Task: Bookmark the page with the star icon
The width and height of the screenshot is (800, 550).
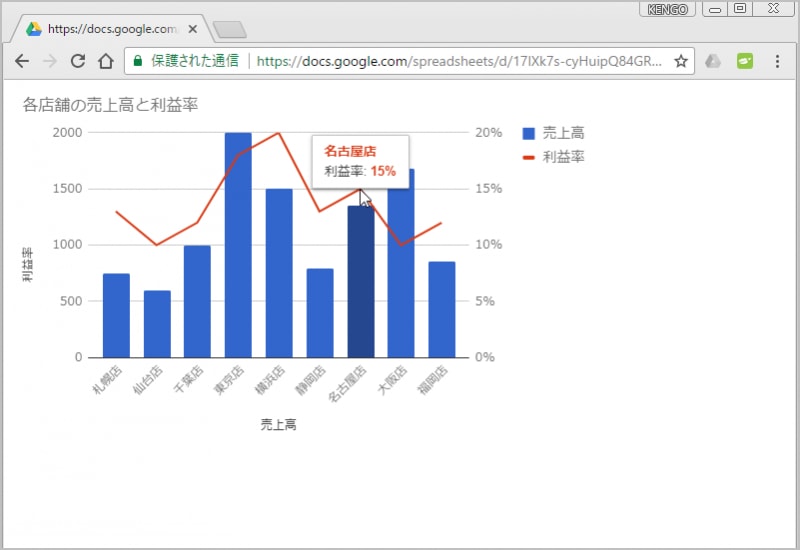Action: [x=681, y=61]
